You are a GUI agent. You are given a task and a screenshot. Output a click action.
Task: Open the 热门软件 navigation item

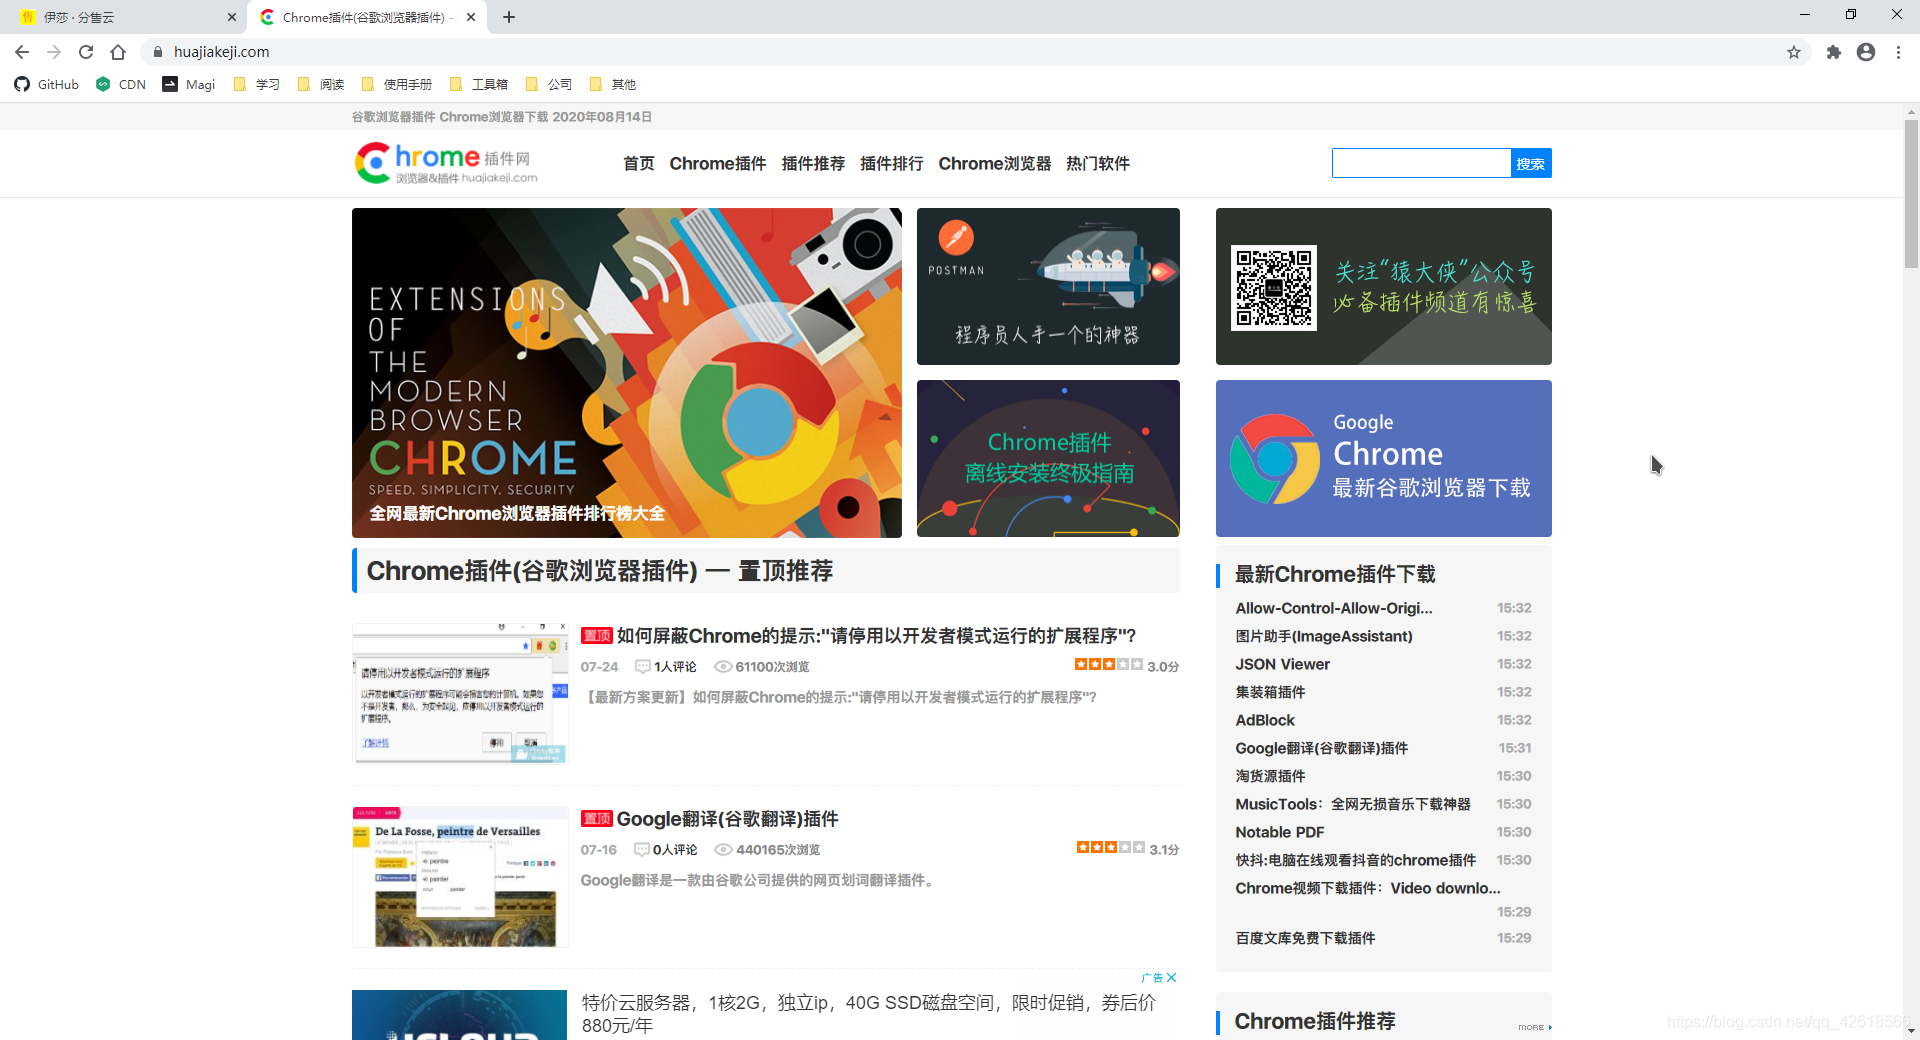click(1098, 163)
